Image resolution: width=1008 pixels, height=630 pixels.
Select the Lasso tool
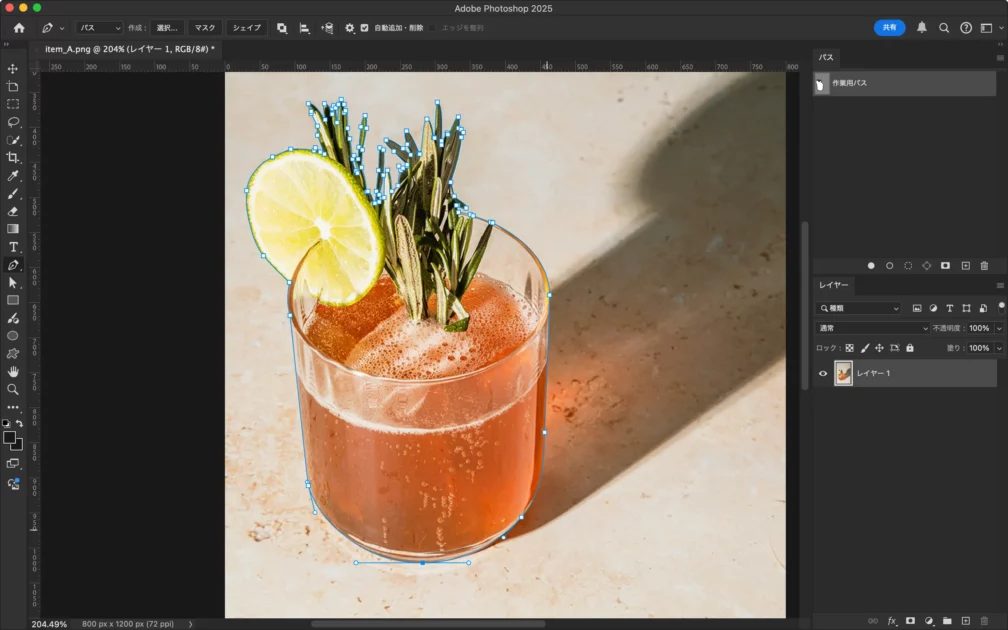point(13,122)
